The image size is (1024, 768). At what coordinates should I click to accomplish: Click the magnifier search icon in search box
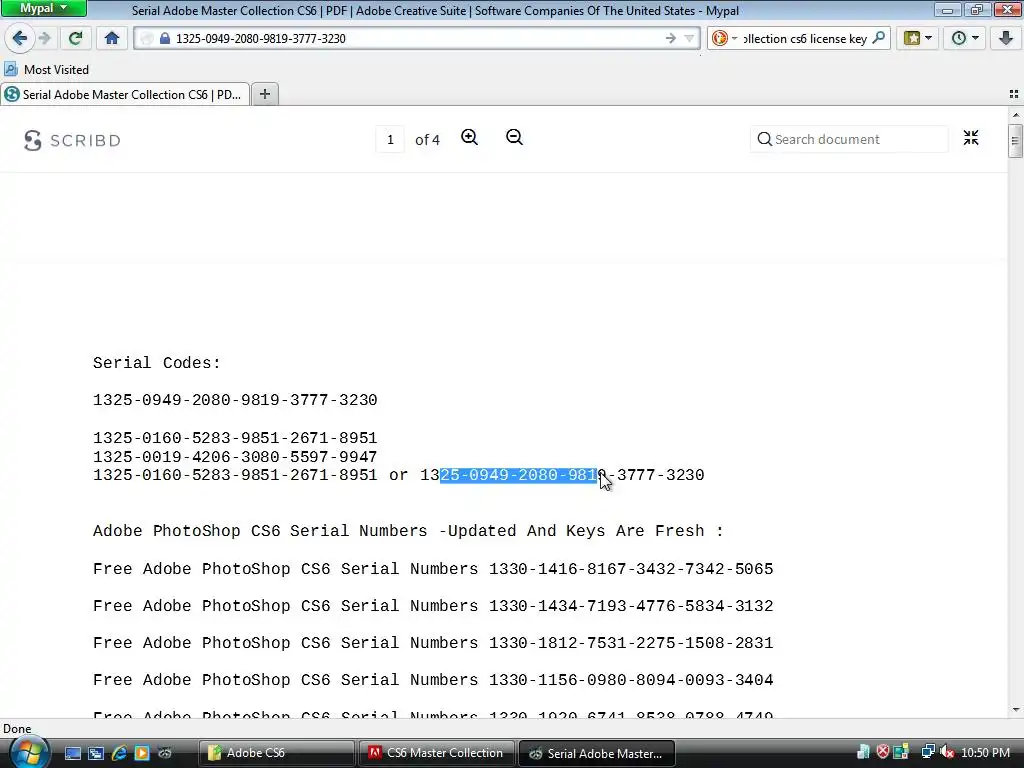point(879,38)
